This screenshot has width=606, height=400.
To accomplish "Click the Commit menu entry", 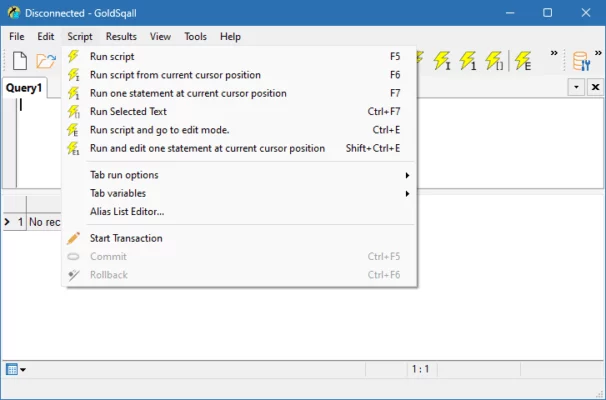I will tap(240, 256).
